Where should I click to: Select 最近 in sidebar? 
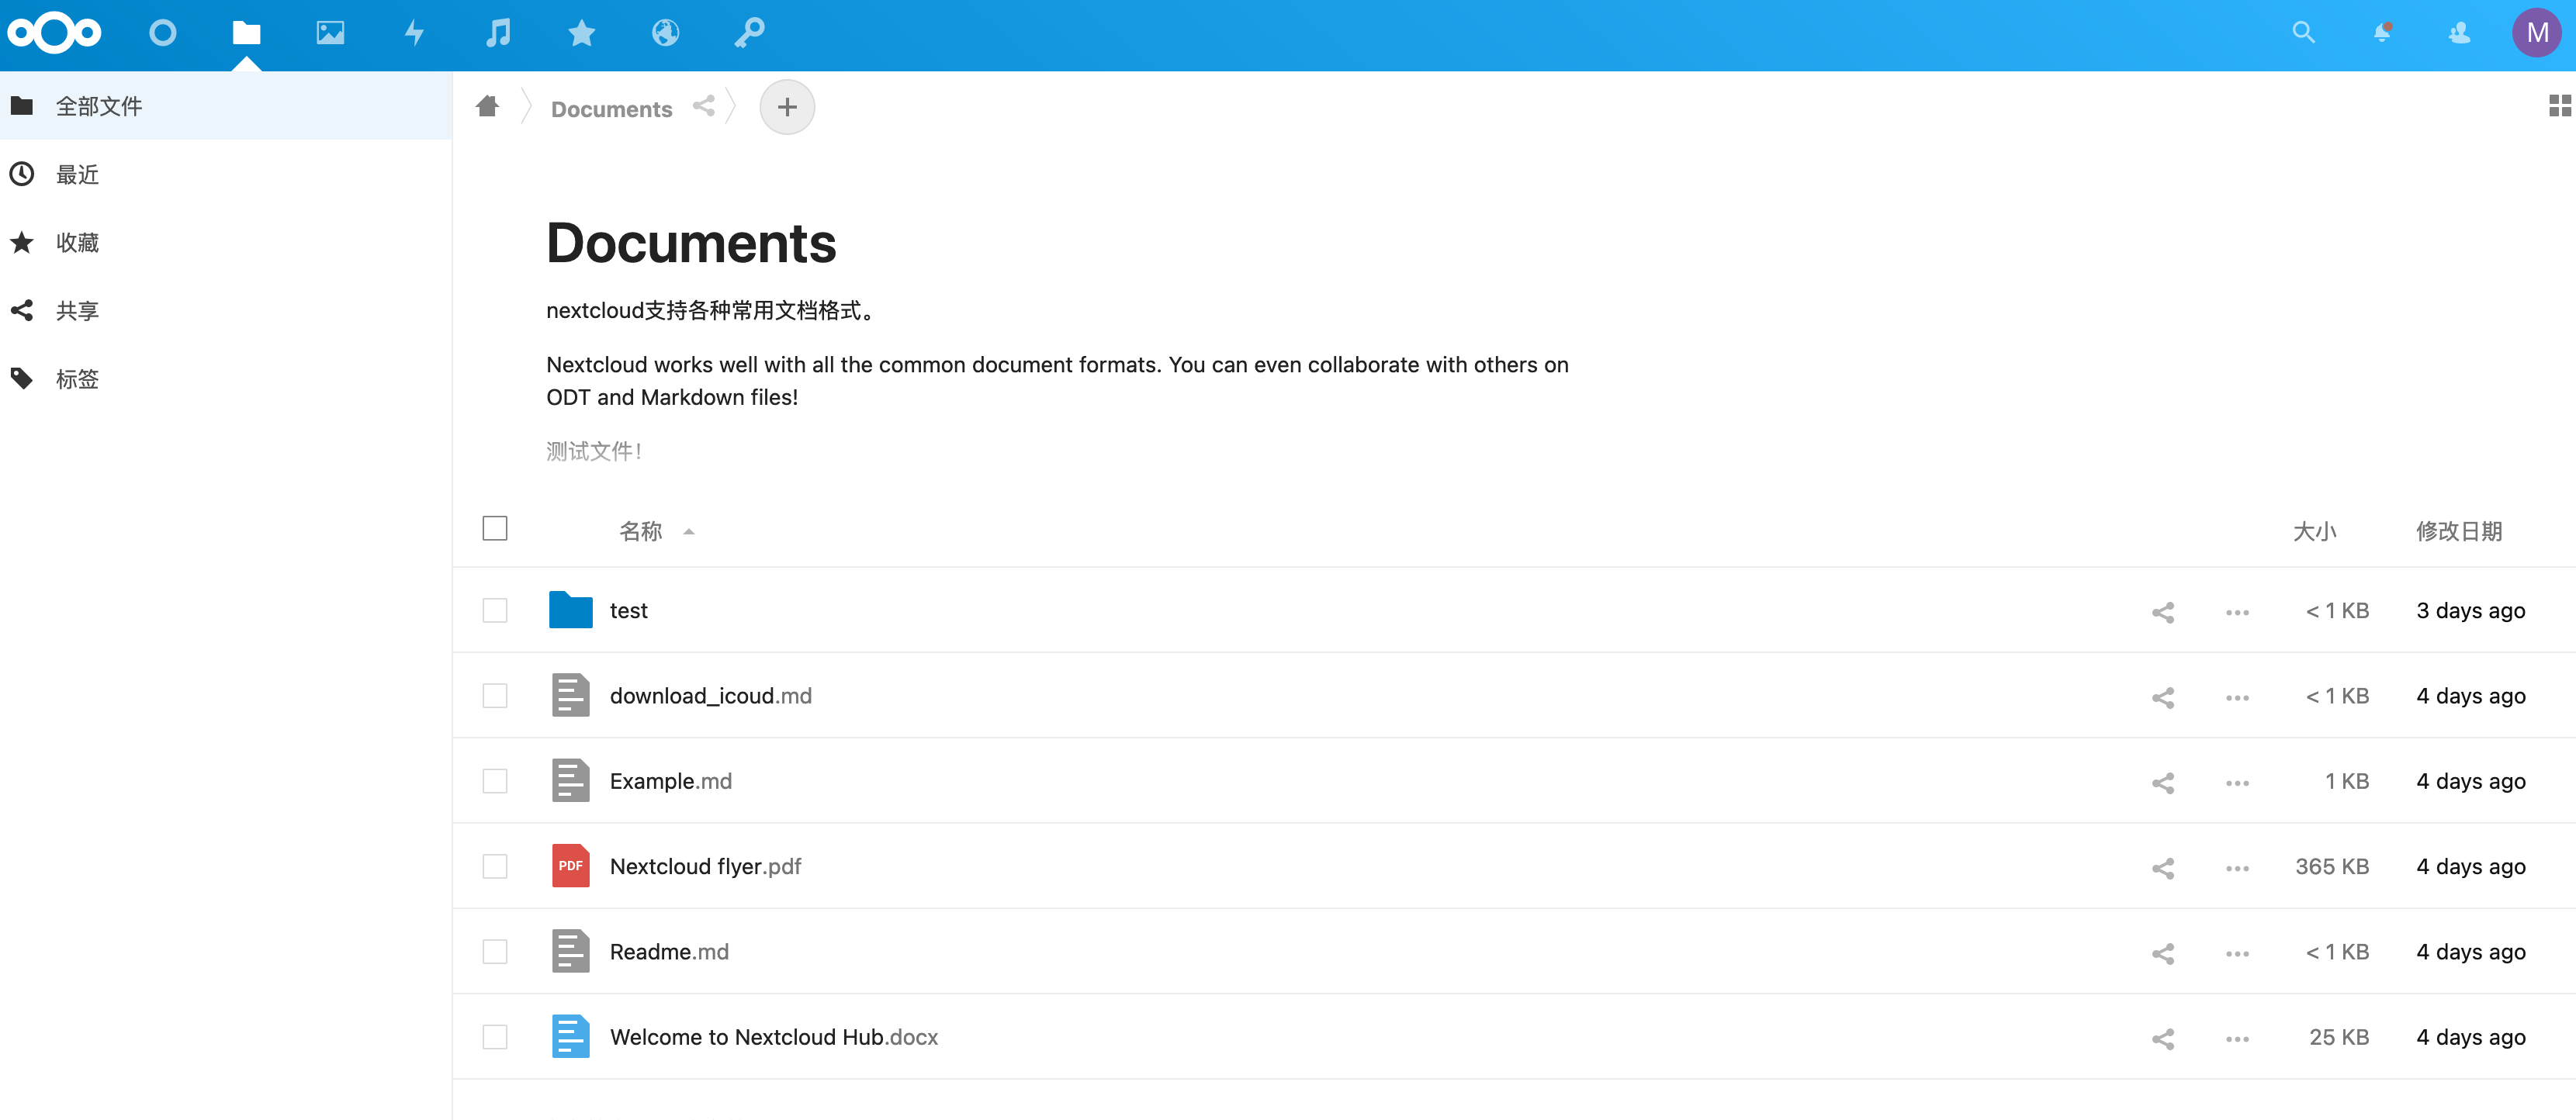[226, 174]
